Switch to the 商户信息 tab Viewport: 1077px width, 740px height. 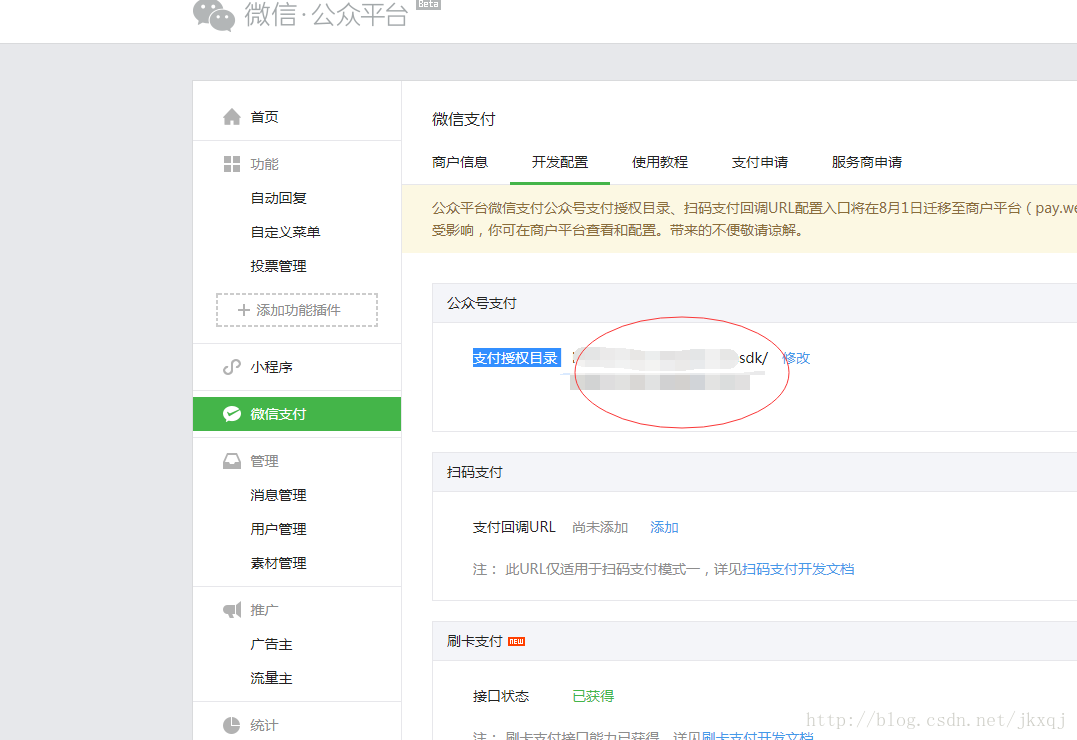point(460,162)
